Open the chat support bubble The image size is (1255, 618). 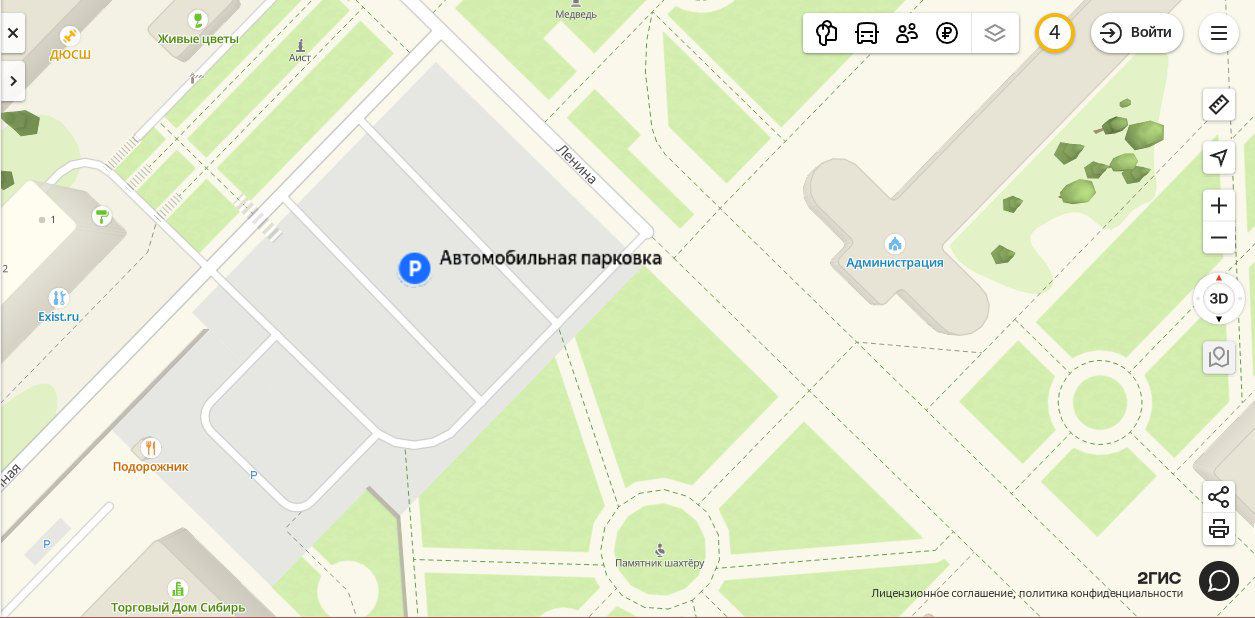(1218, 580)
